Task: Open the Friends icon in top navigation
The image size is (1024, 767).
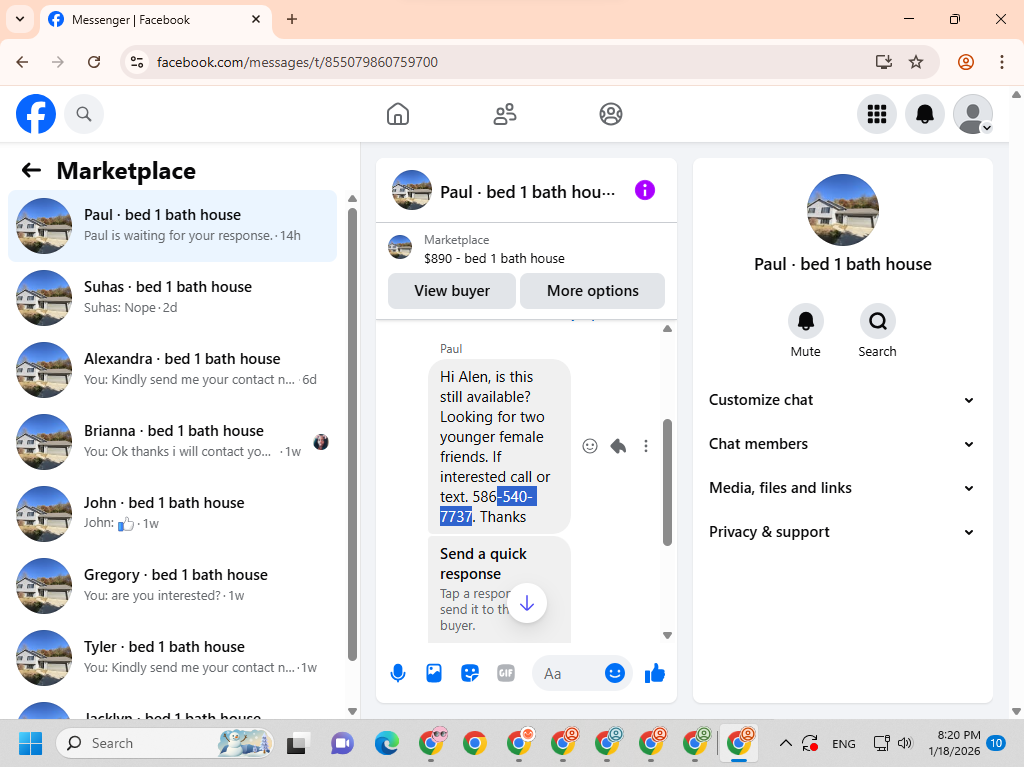Action: click(504, 114)
